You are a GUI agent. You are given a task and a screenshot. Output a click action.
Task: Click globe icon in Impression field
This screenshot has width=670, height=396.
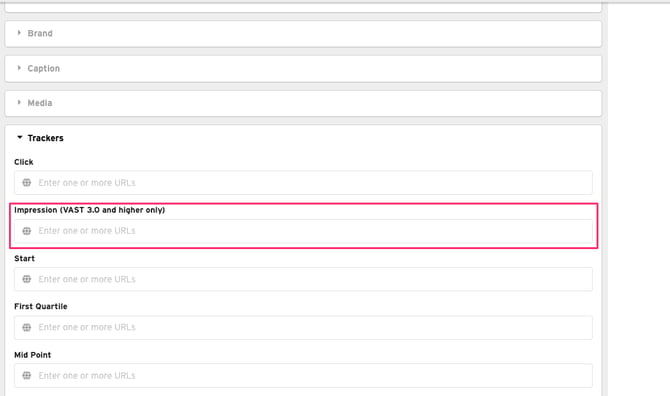pos(26,231)
